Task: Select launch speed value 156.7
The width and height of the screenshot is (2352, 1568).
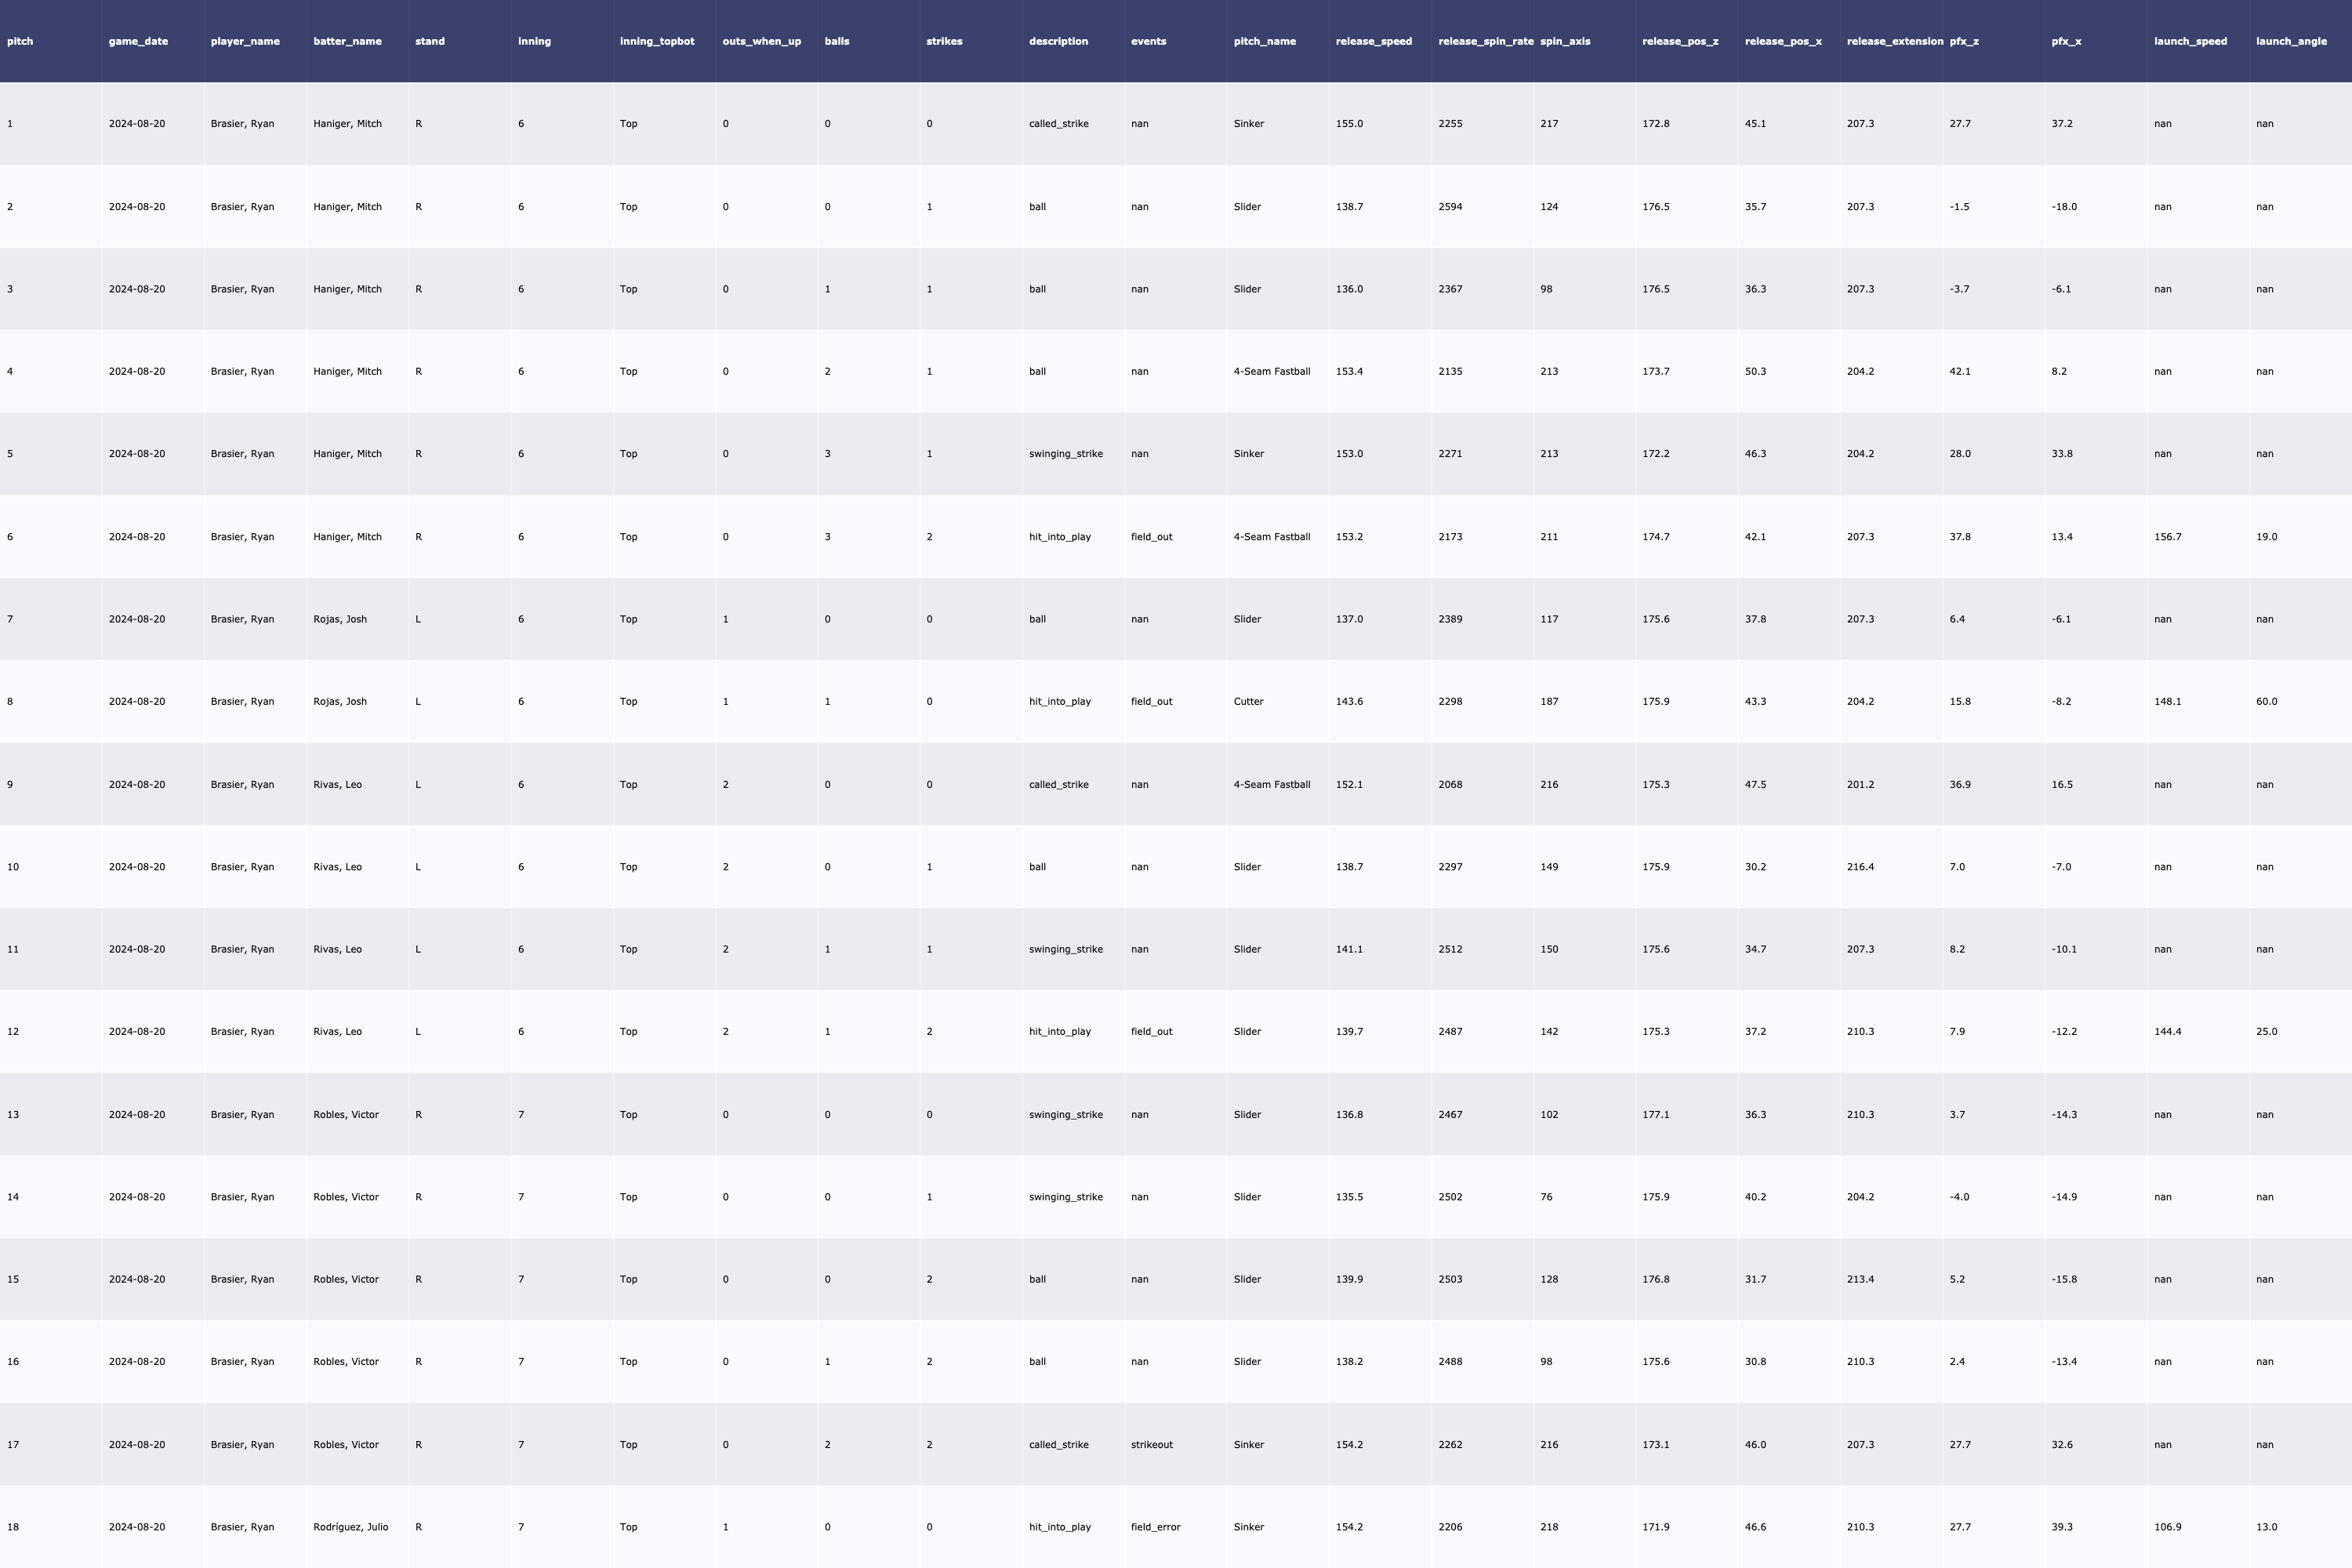Action: (2167, 537)
